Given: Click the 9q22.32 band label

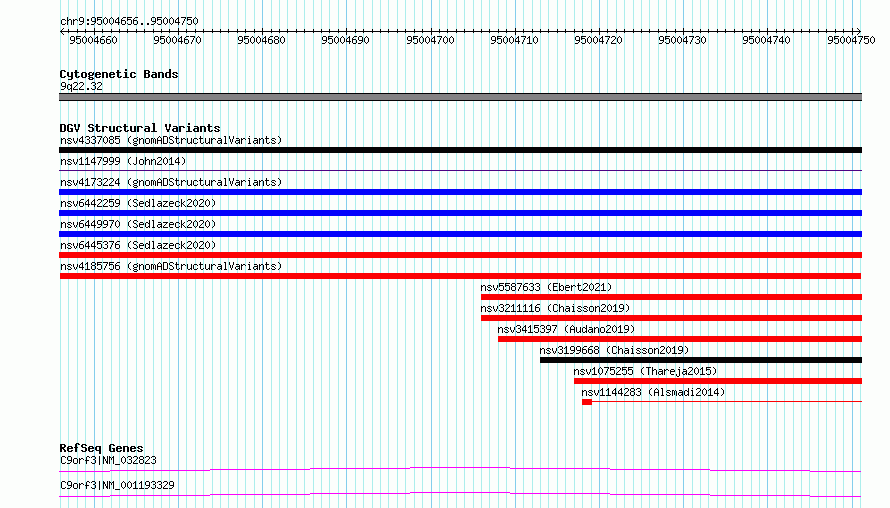Looking at the screenshot, I should pos(81,86).
